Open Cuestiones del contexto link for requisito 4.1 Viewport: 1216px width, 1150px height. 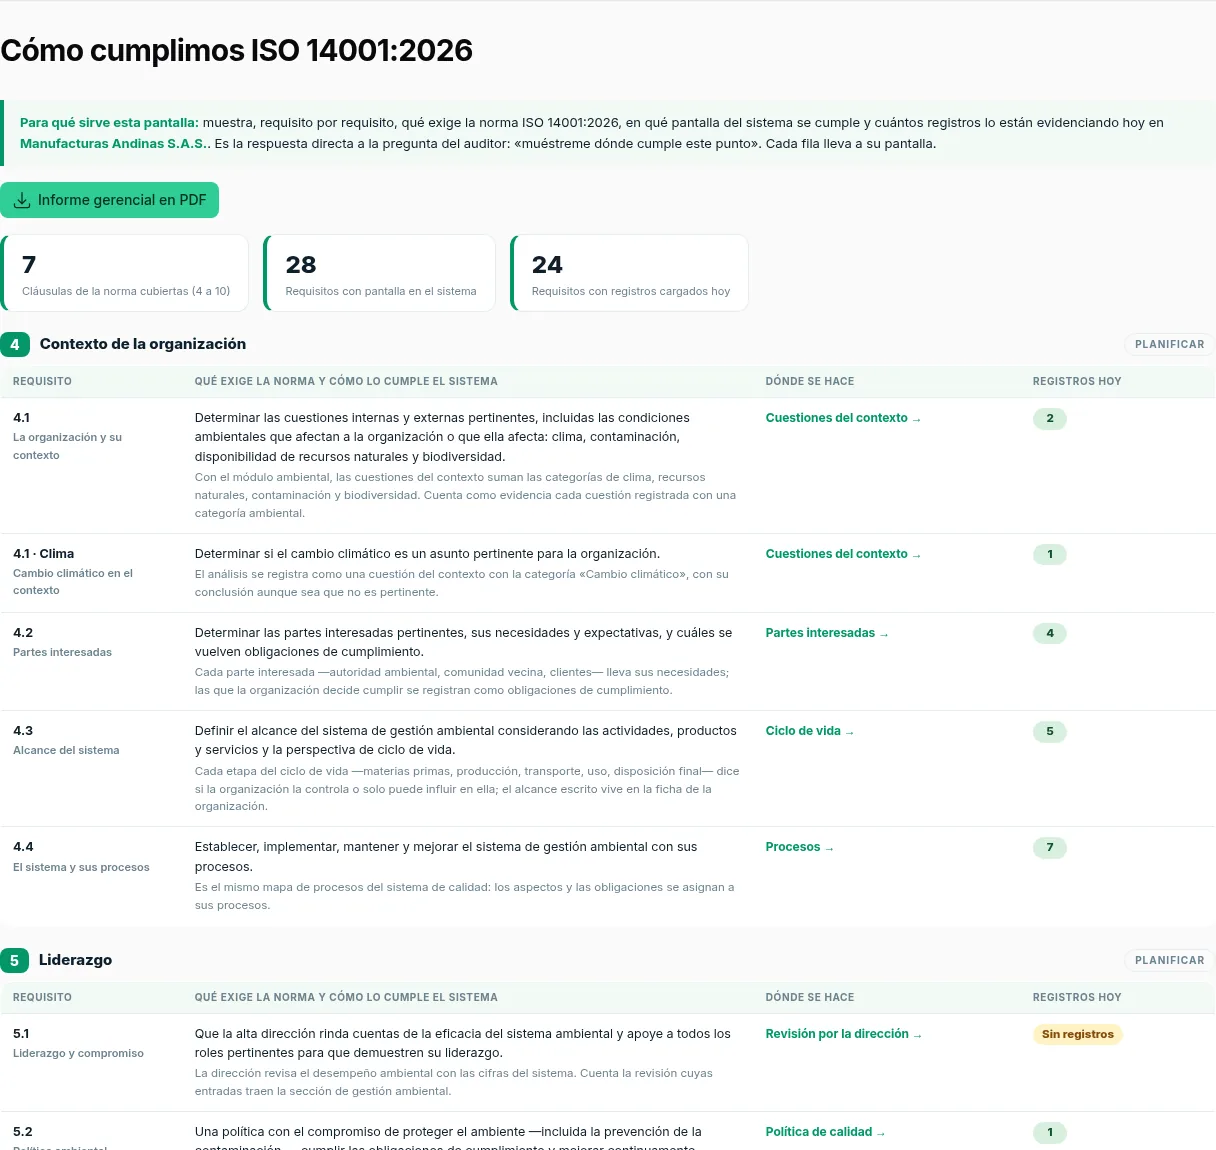pos(843,418)
